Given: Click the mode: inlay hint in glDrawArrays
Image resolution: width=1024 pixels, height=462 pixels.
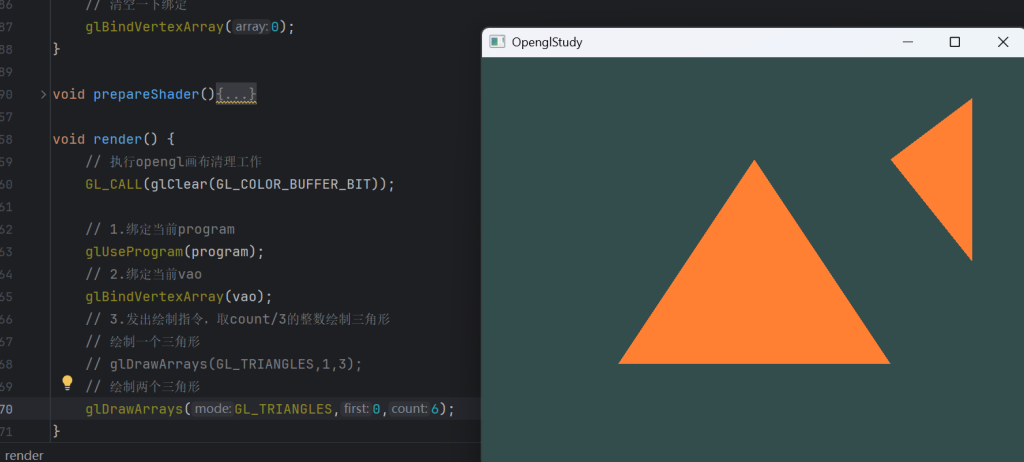Looking at the screenshot, I should 212,409.
